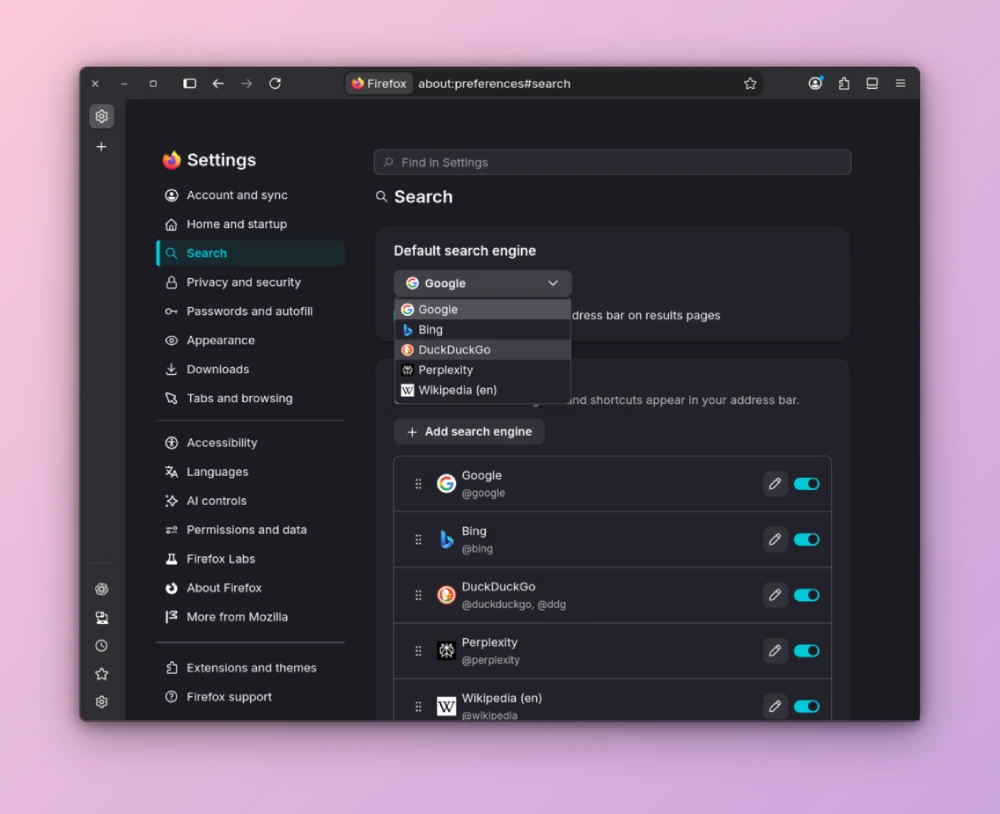Choose Google in the dropdown list
The height and width of the screenshot is (814, 1000).
coord(483,309)
